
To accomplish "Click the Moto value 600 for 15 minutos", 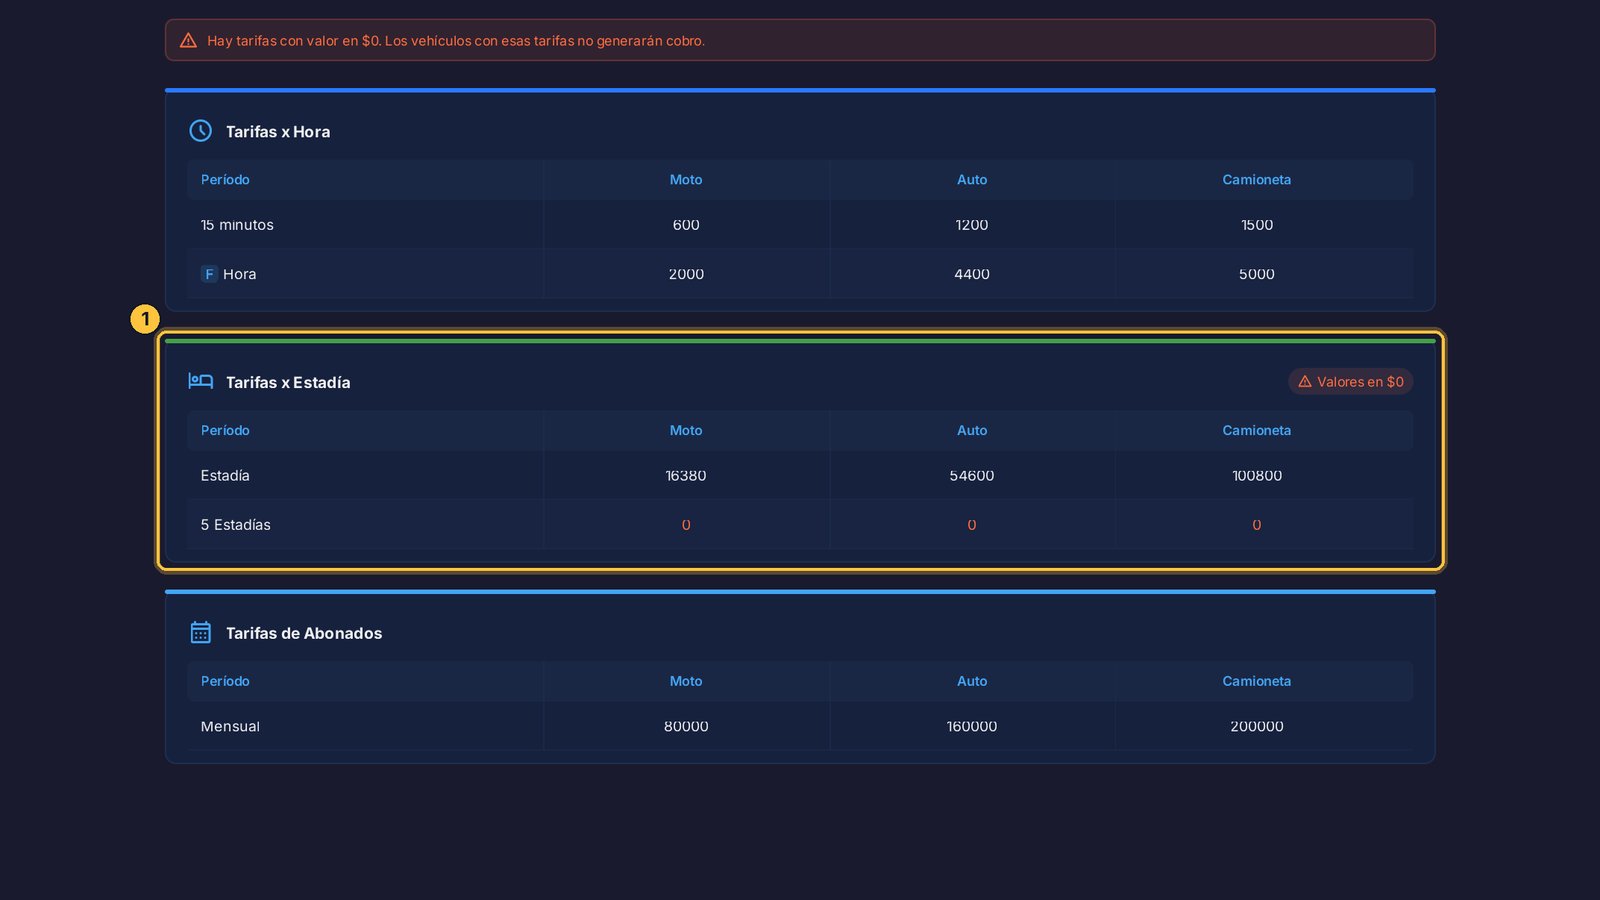I will coord(686,225).
